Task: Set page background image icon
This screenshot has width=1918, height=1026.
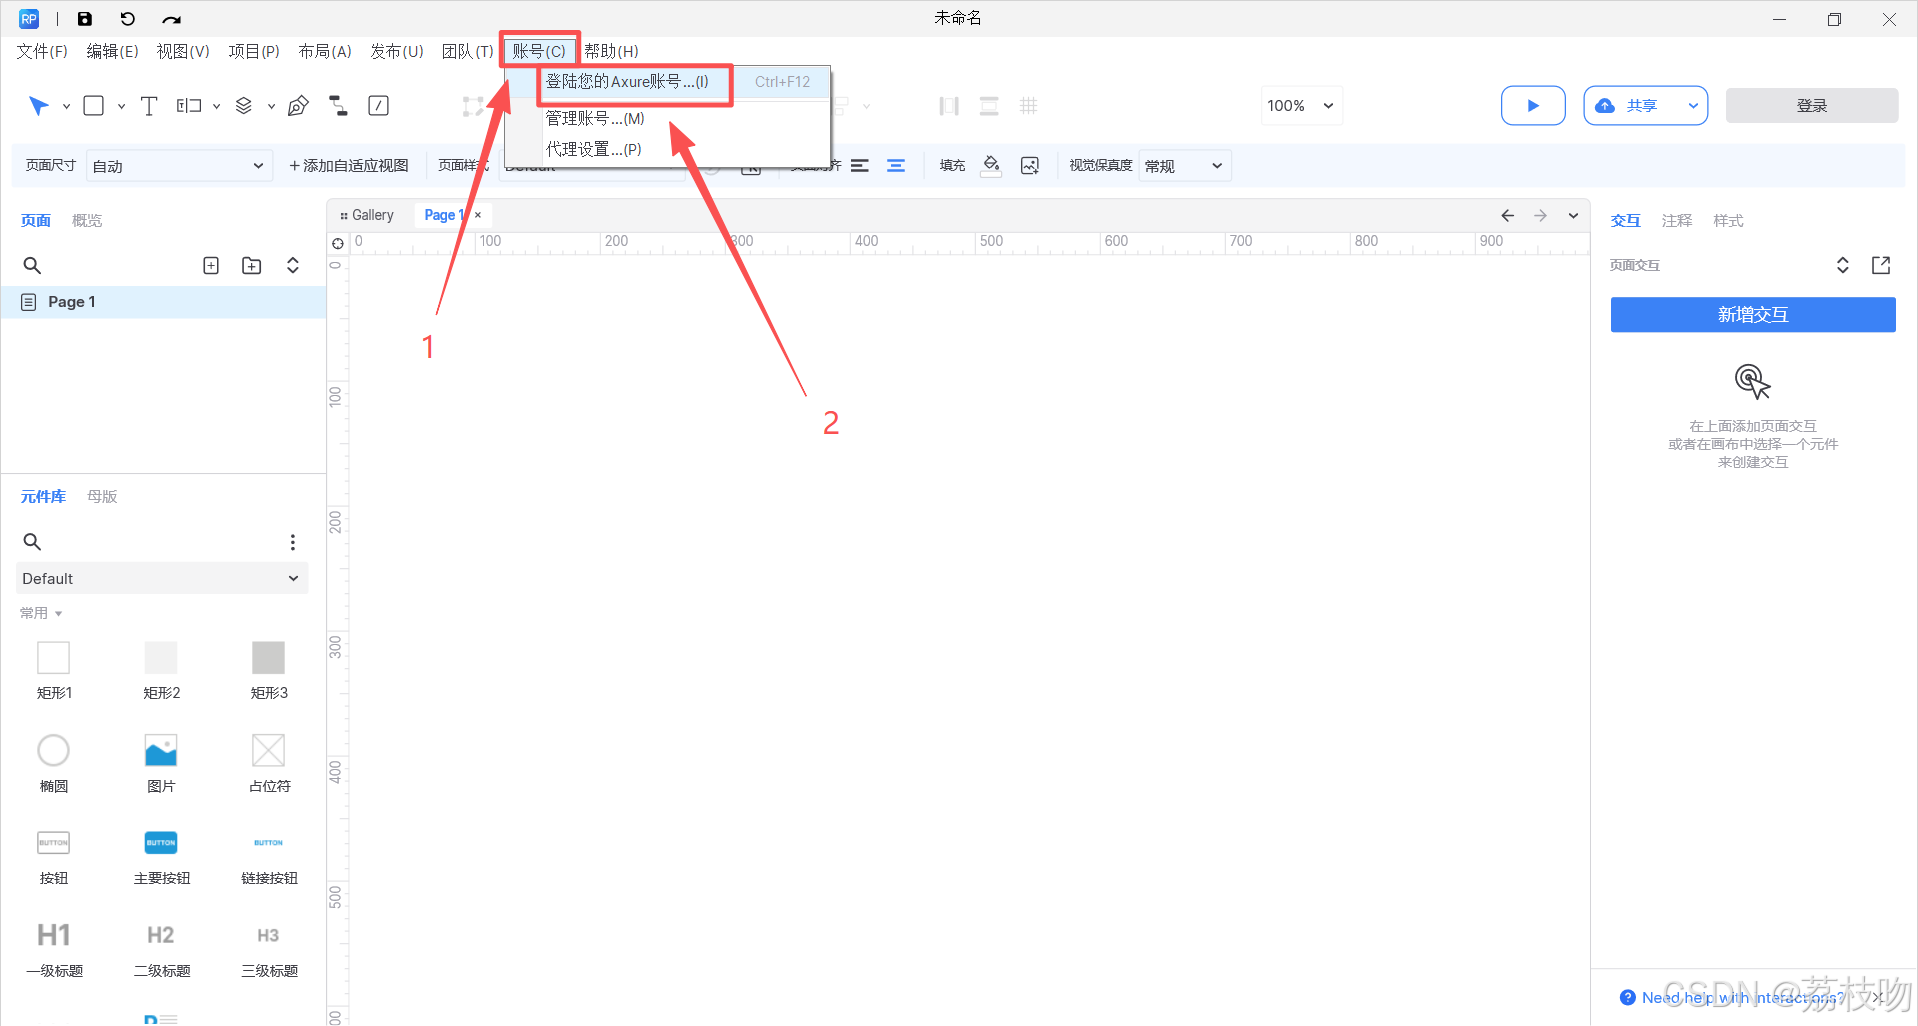Action: tap(1030, 165)
